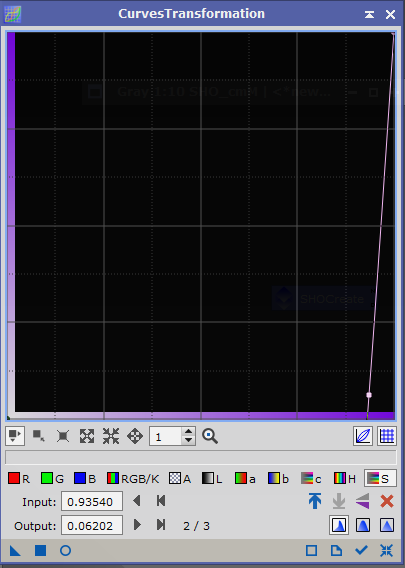Toggle Show Complete Curves icon
The width and height of the screenshot is (405, 568).
tap(363, 436)
